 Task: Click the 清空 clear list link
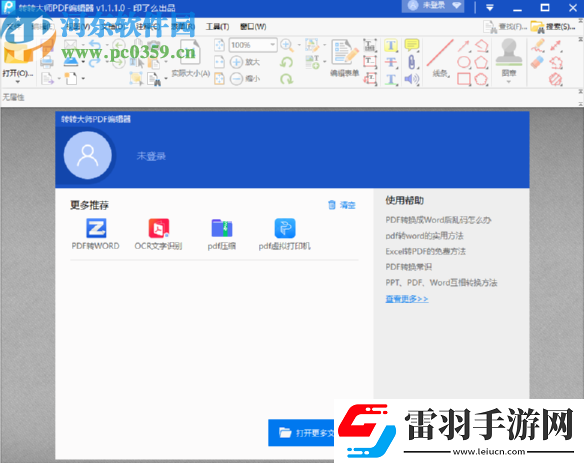[x=342, y=205]
